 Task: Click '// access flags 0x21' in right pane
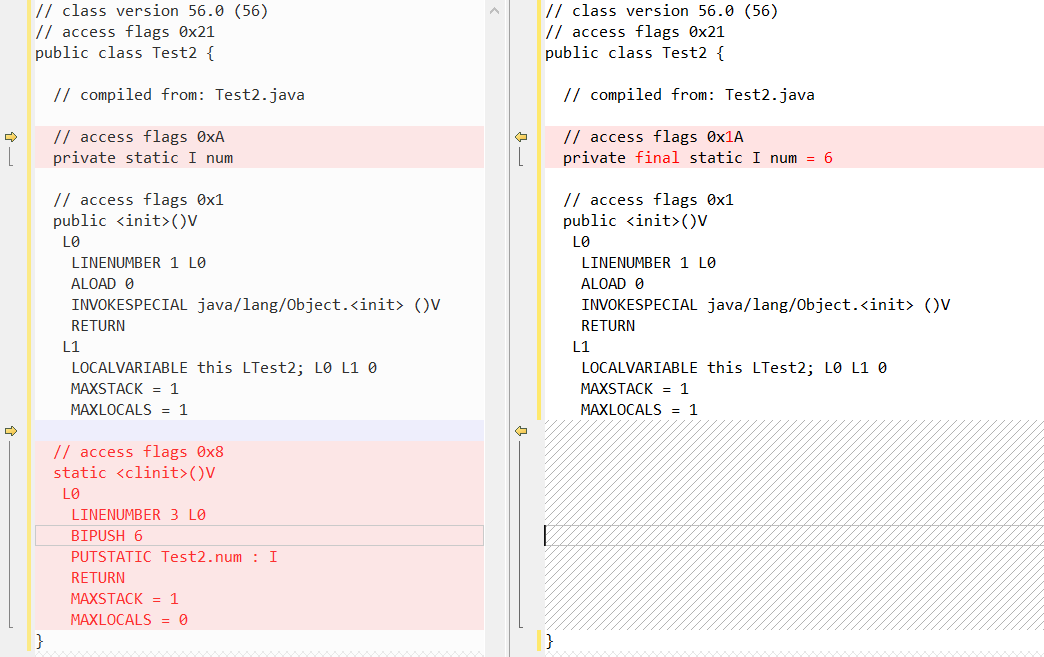(x=635, y=32)
